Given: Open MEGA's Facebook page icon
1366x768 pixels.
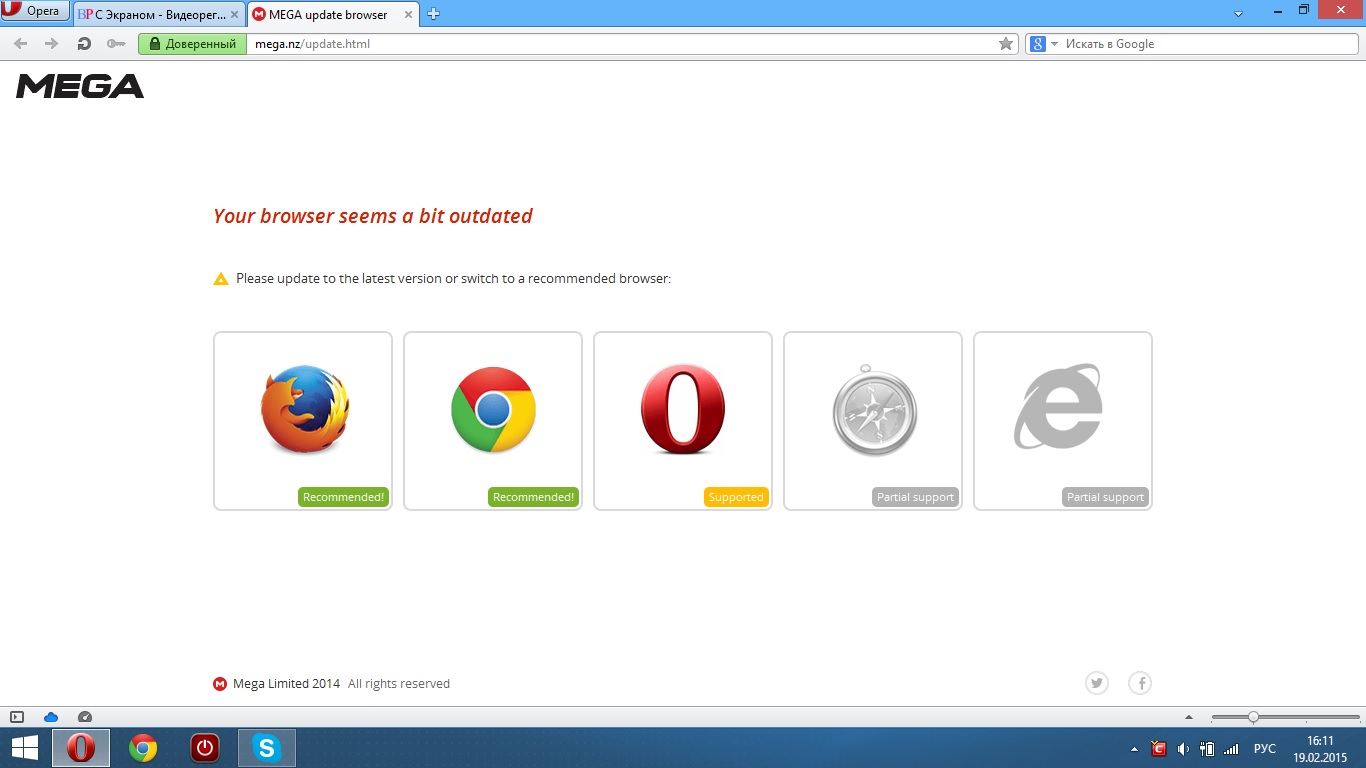Looking at the screenshot, I should tap(1140, 683).
